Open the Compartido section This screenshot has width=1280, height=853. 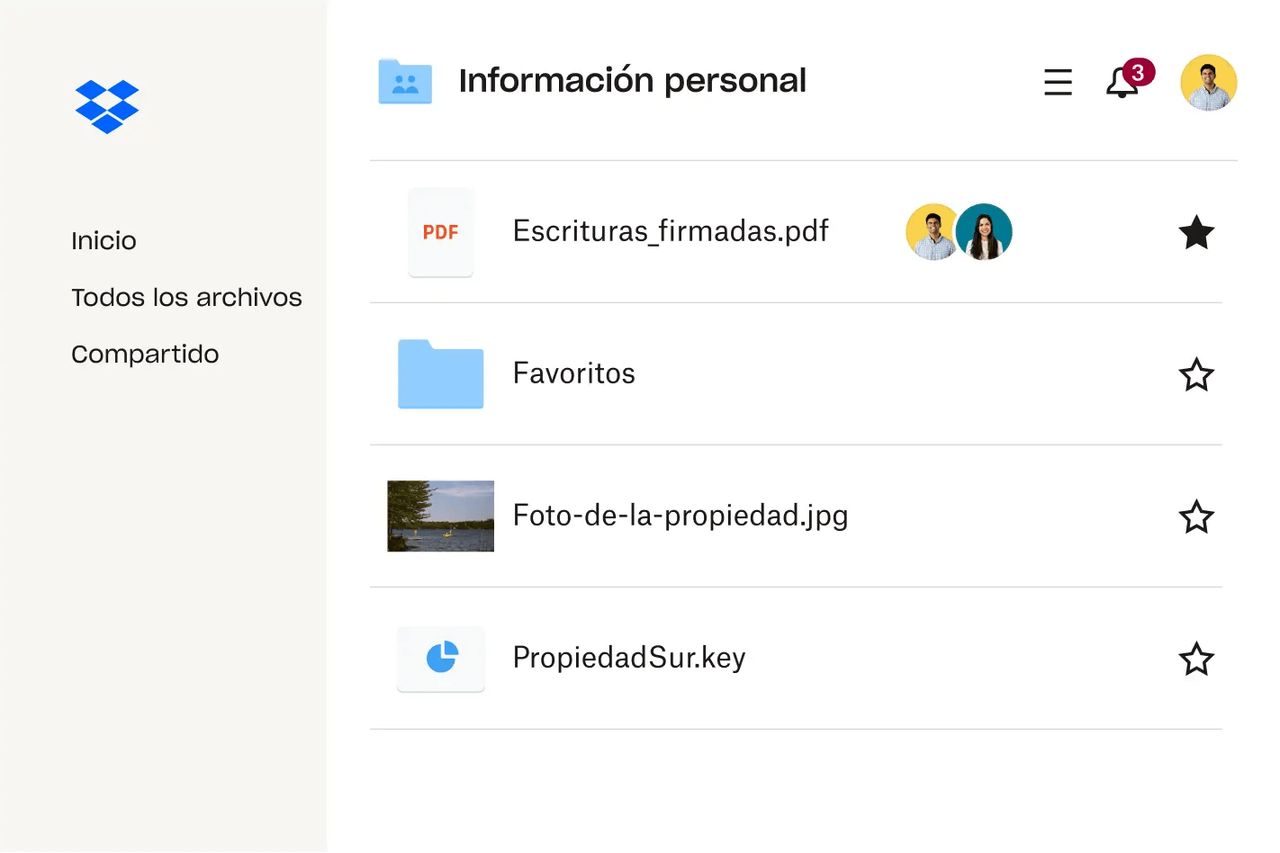click(x=145, y=353)
